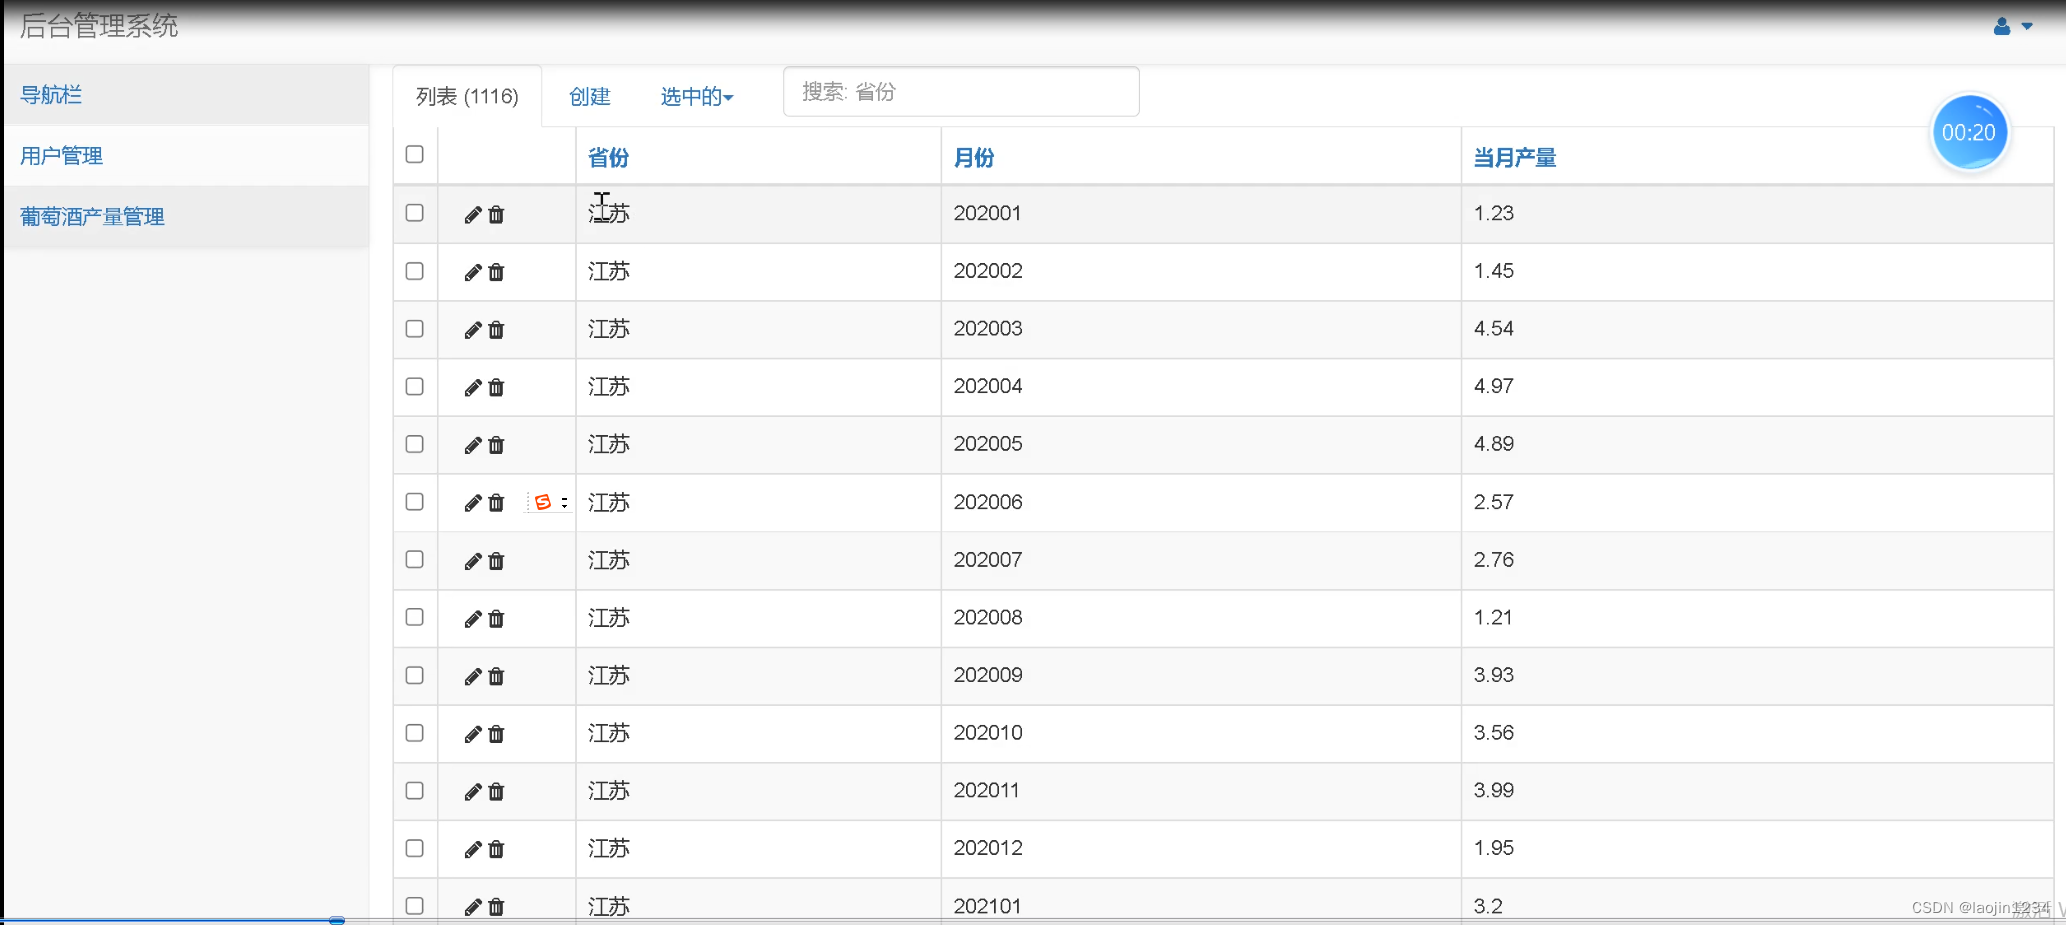The width and height of the screenshot is (2066, 925).
Task: Delete the 202002 row using trash icon
Action: (x=496, y=272)
